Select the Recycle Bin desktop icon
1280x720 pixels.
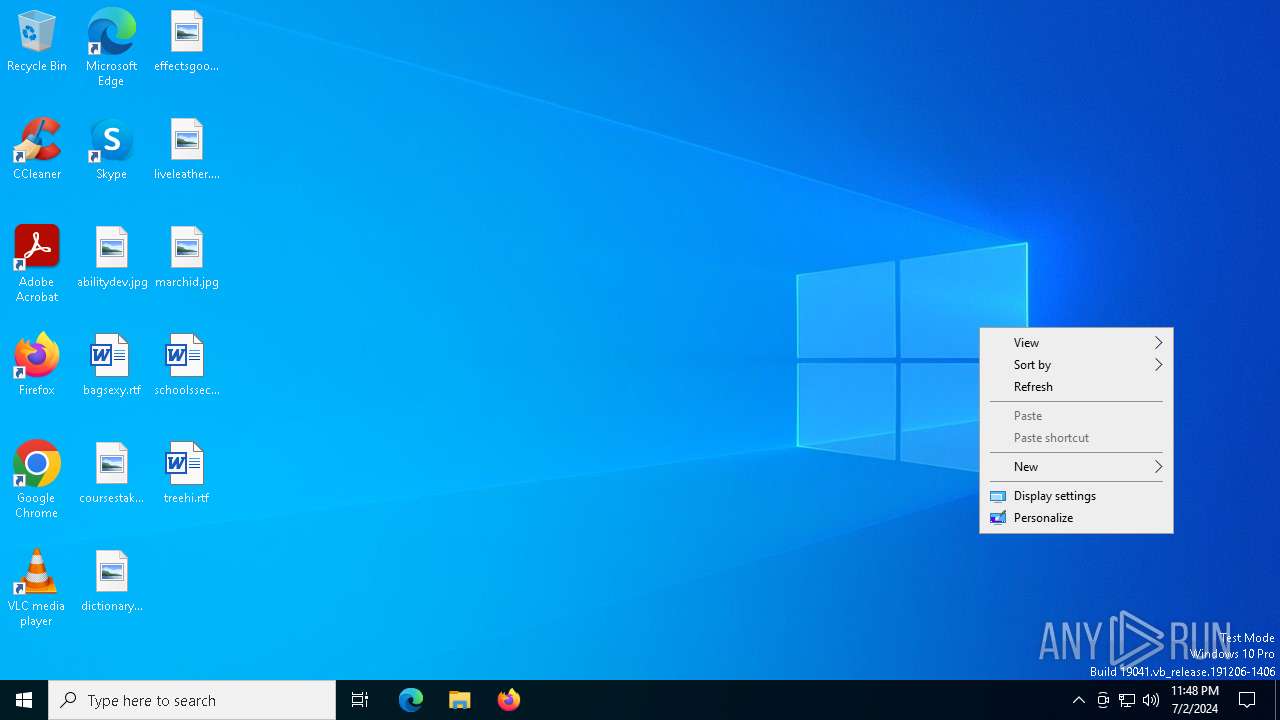coord(37,42)
